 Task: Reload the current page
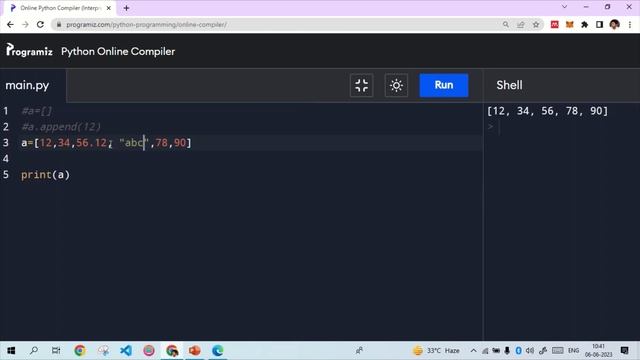coord(40,24)
